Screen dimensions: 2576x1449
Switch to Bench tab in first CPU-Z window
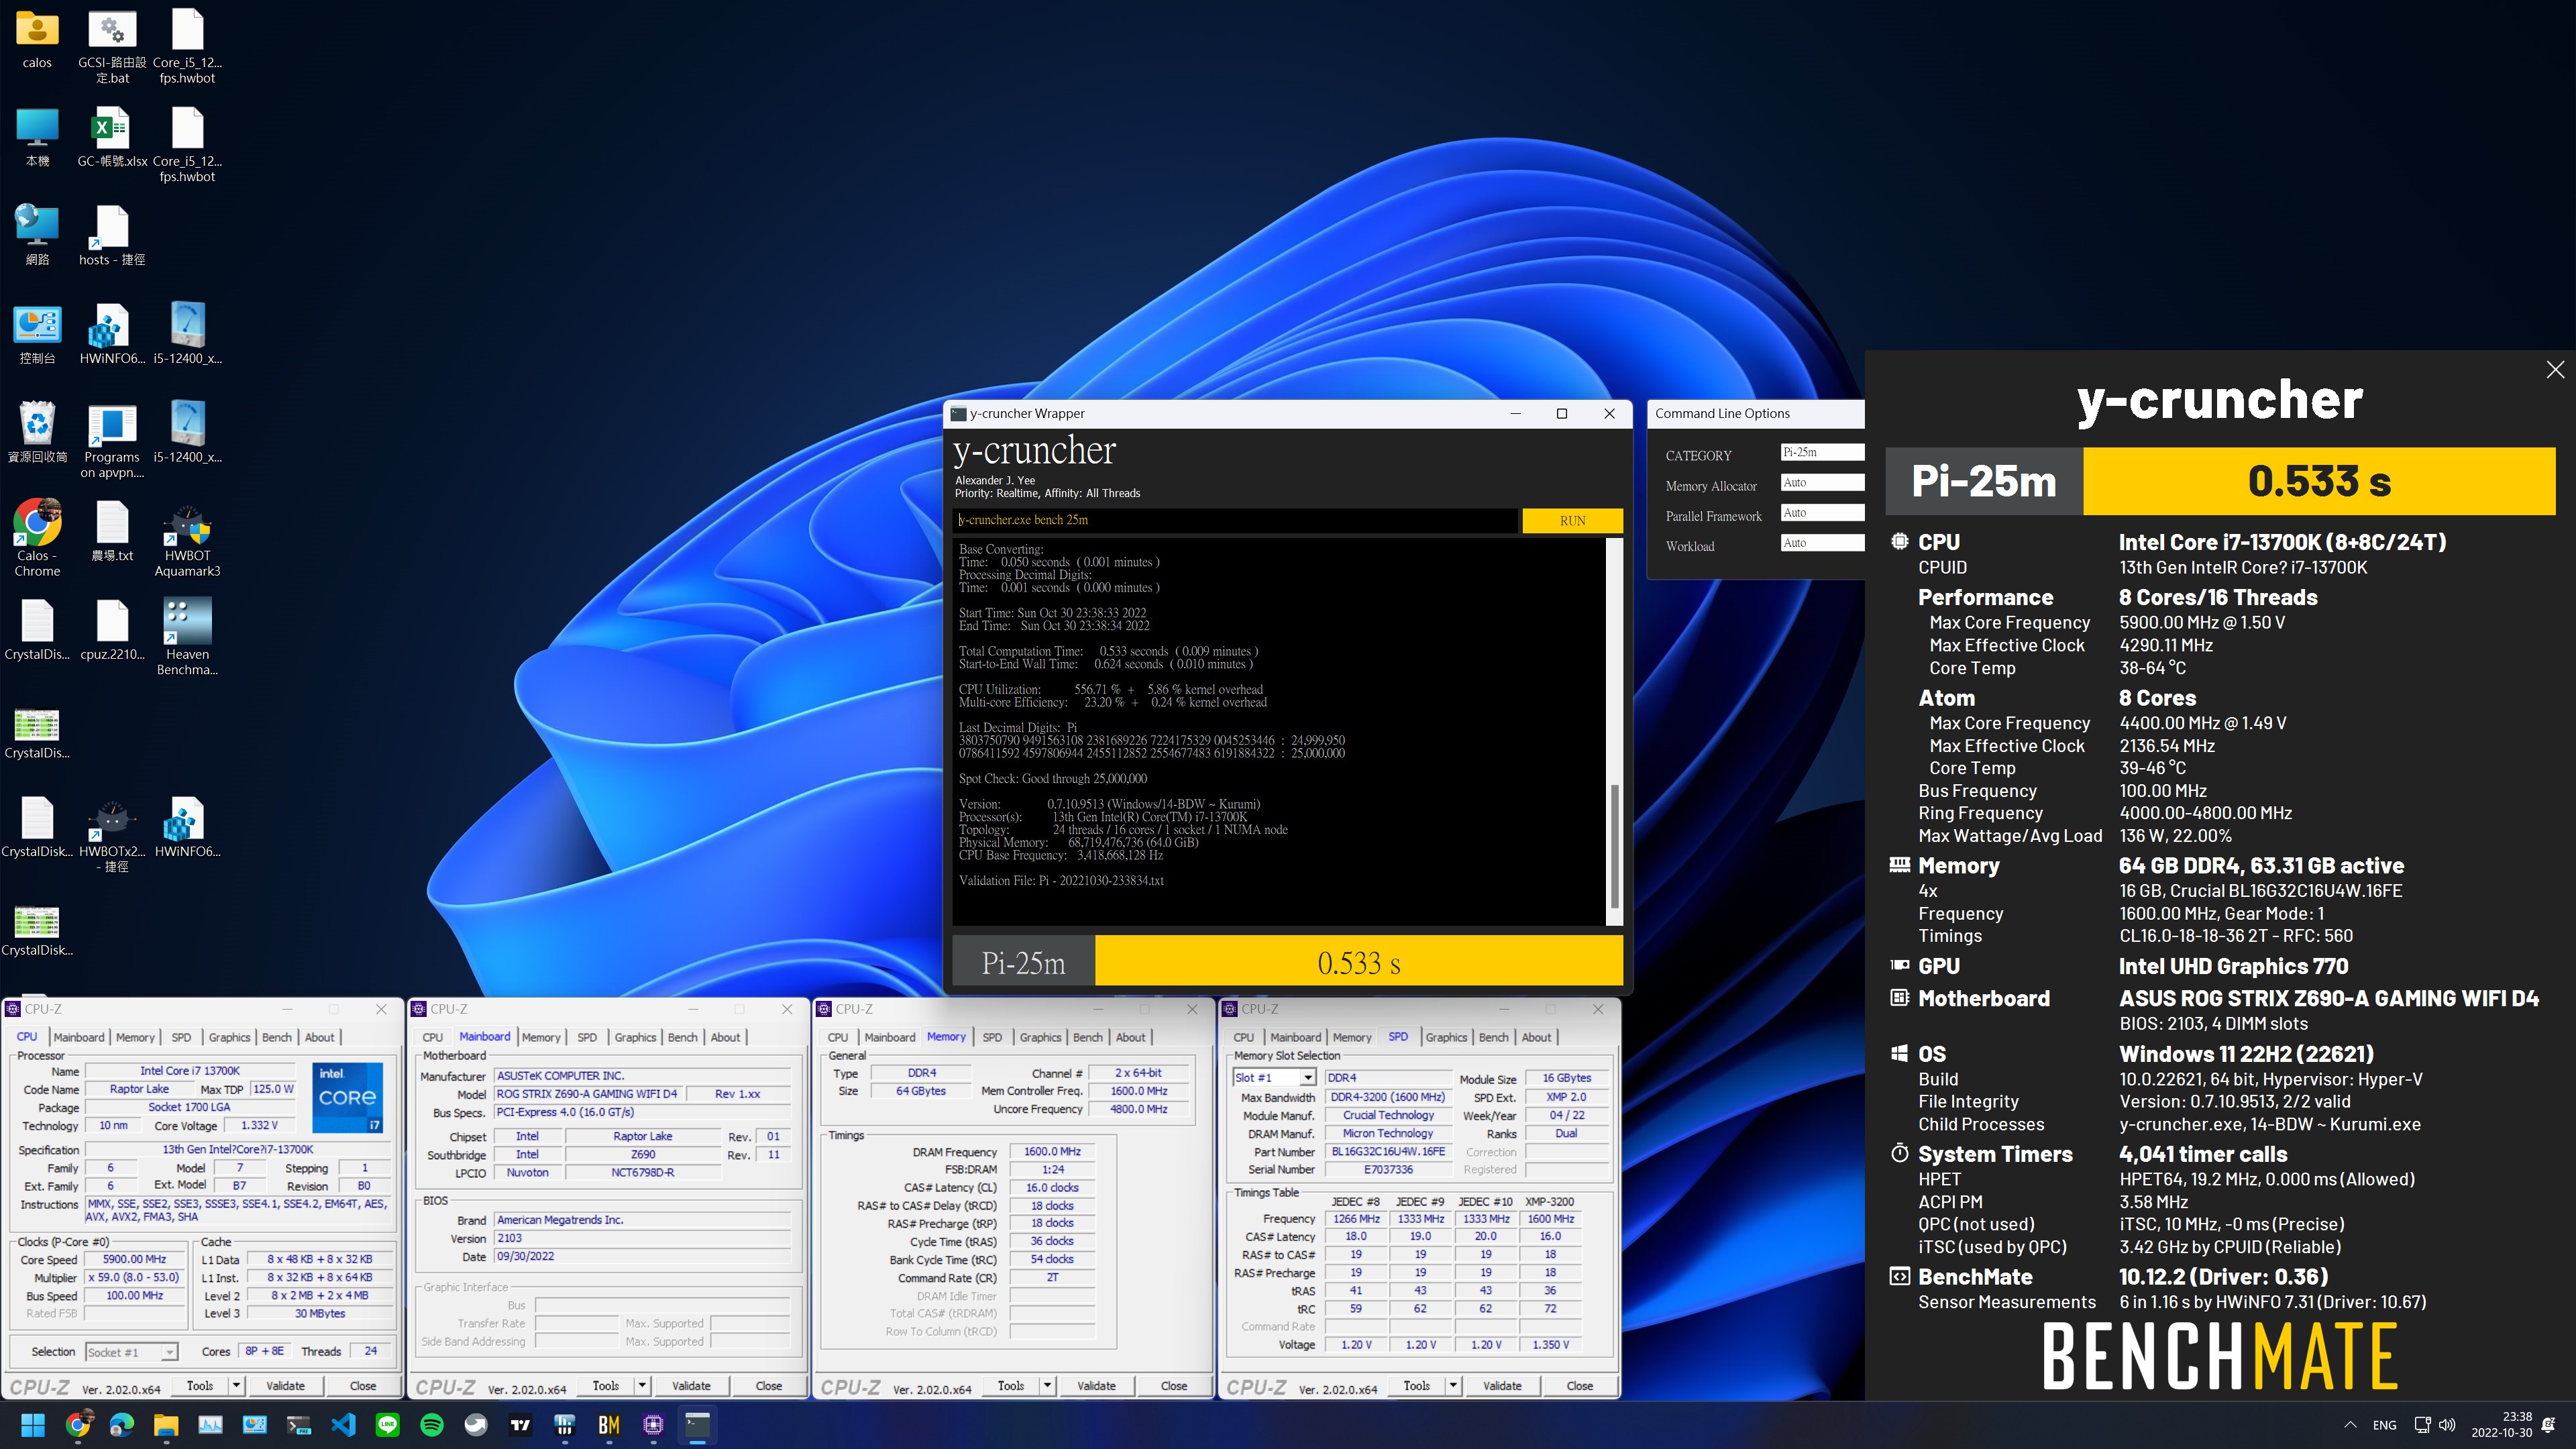277,1037
